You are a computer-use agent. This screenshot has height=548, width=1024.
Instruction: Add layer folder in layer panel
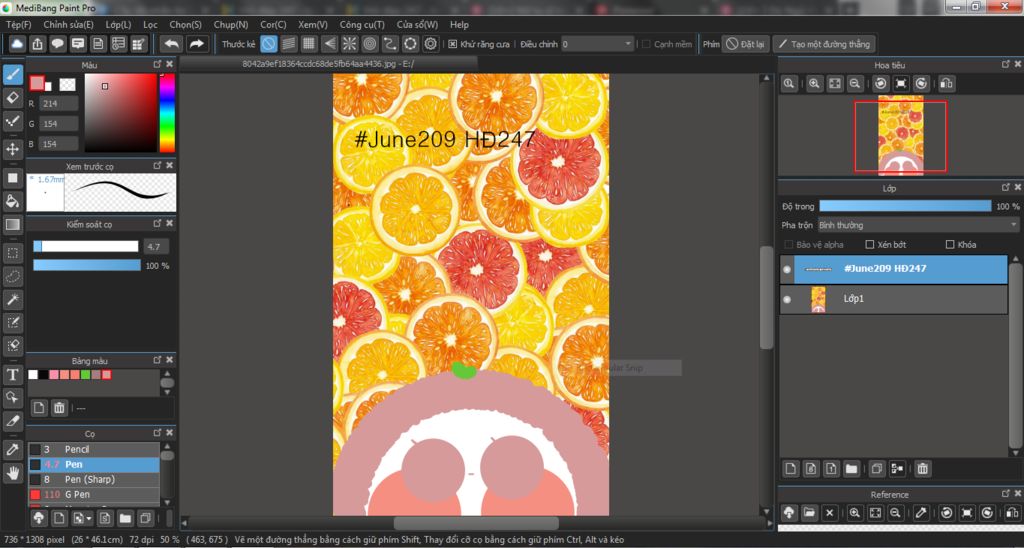pos(851,468)
